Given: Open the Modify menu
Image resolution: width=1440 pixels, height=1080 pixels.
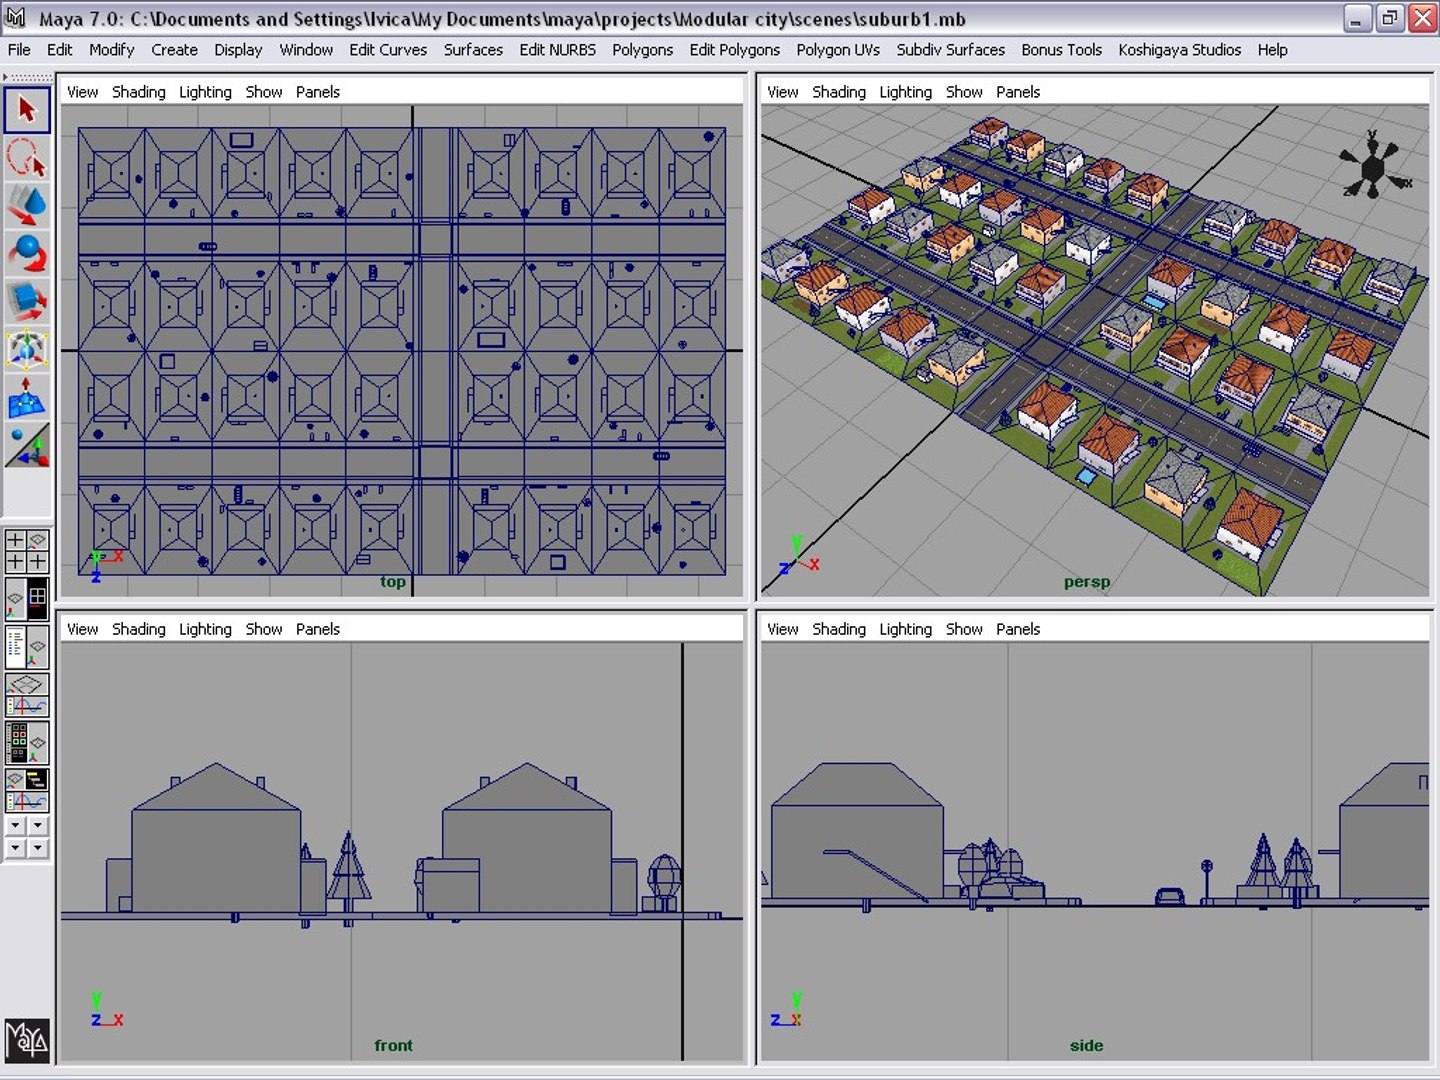Looking at the screenshot, I should [111, 50].
